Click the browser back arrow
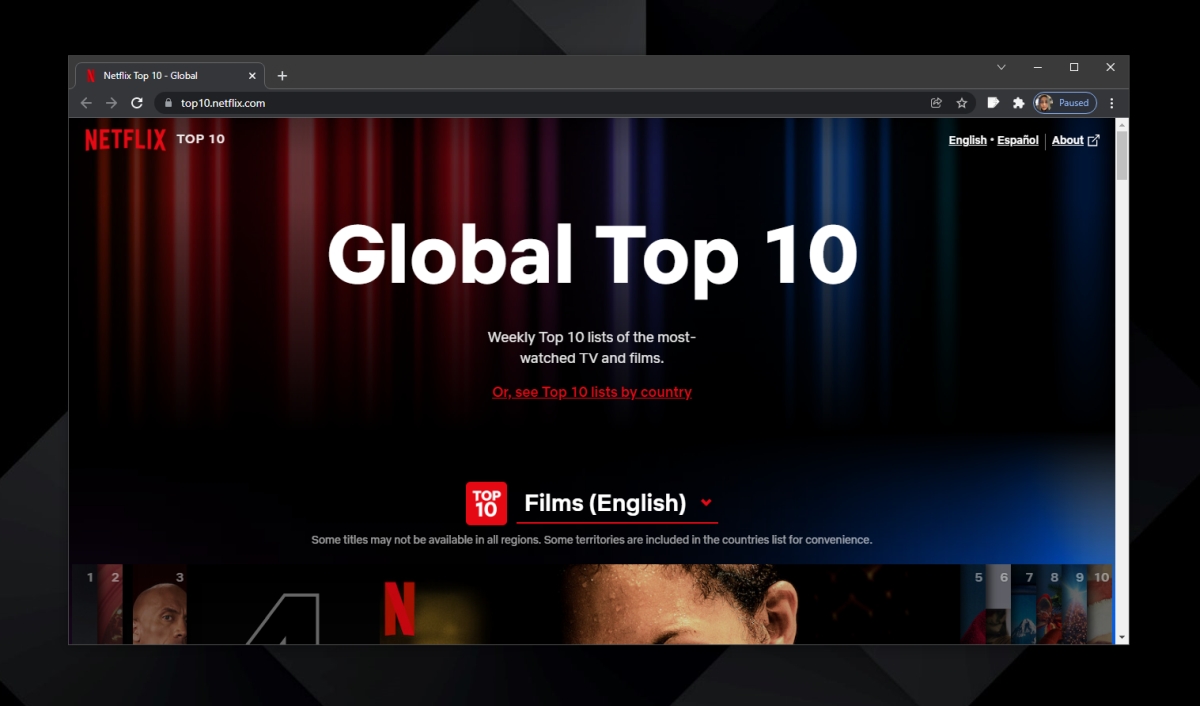1200x706 pixels. pyautogui.click(x=86, y=103)
